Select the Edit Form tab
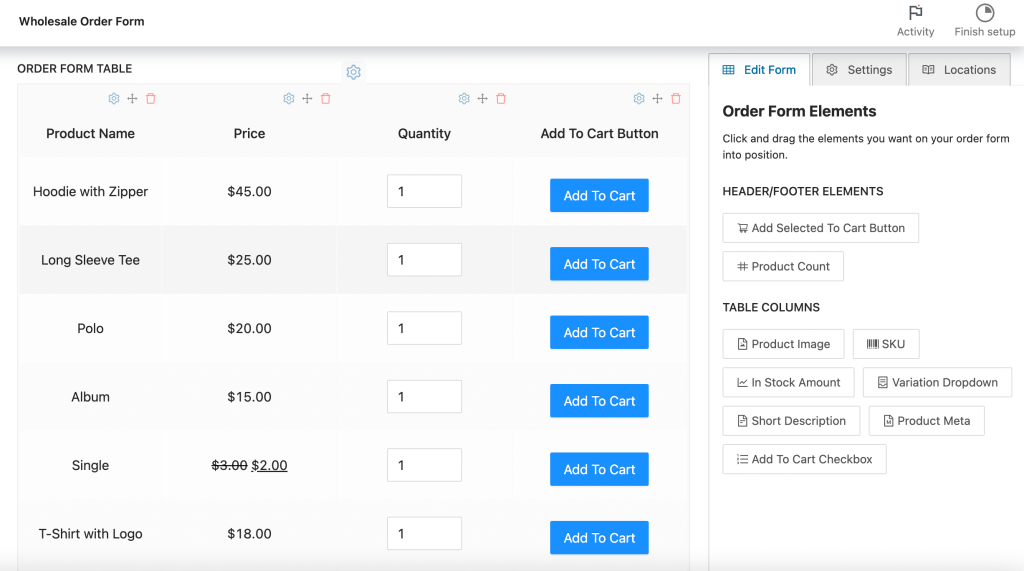 [x=759, y=70]
